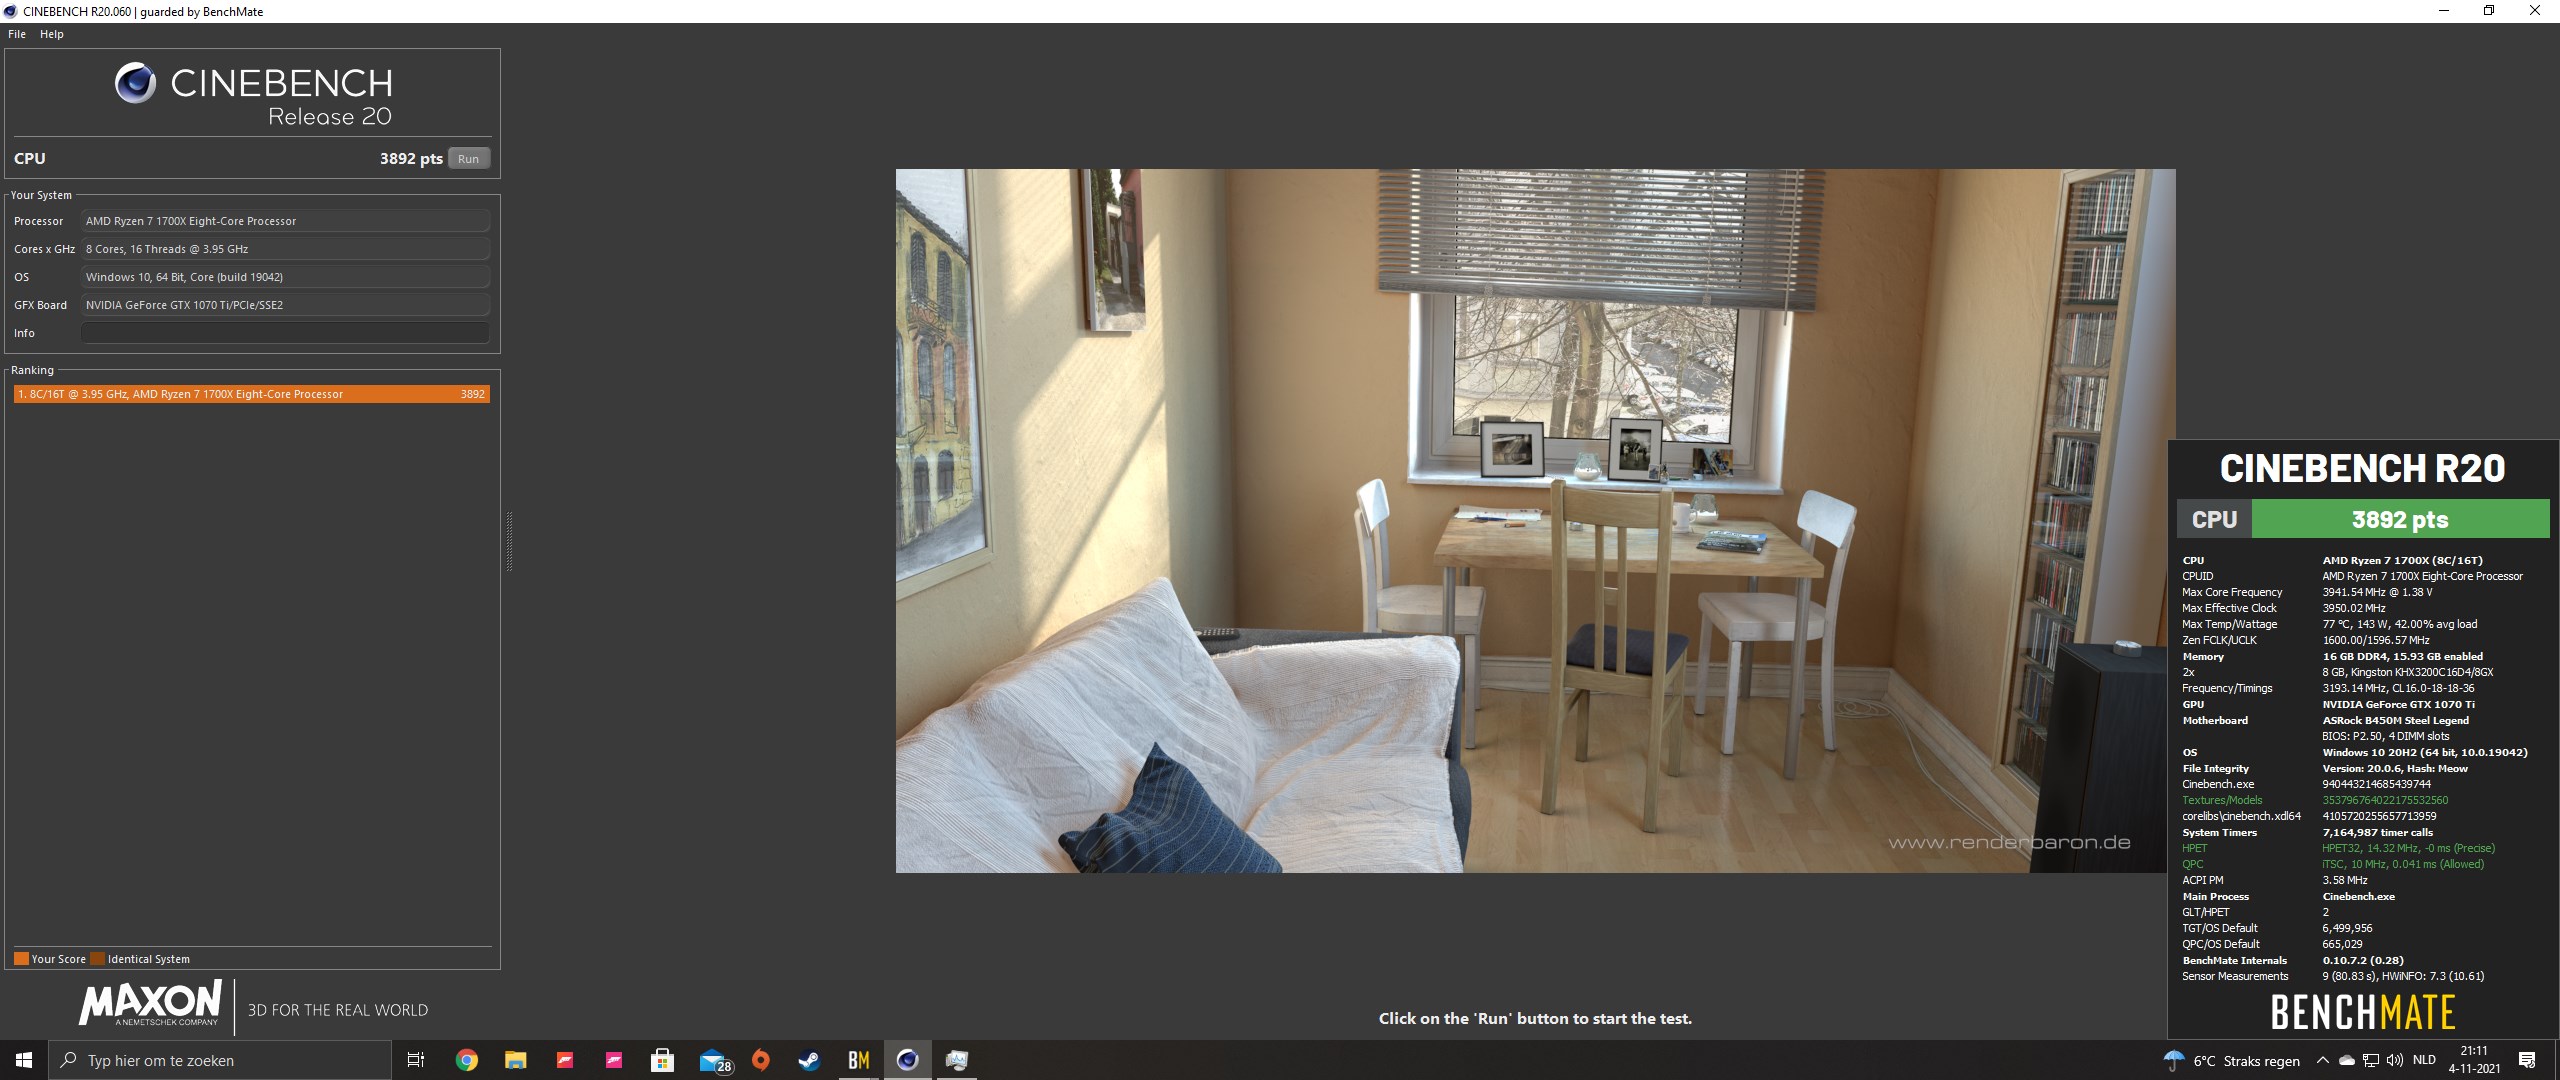Launch Google Chrome from the taskbar
Viewport: 2560px width, 1080px height.
point(466,1060)
